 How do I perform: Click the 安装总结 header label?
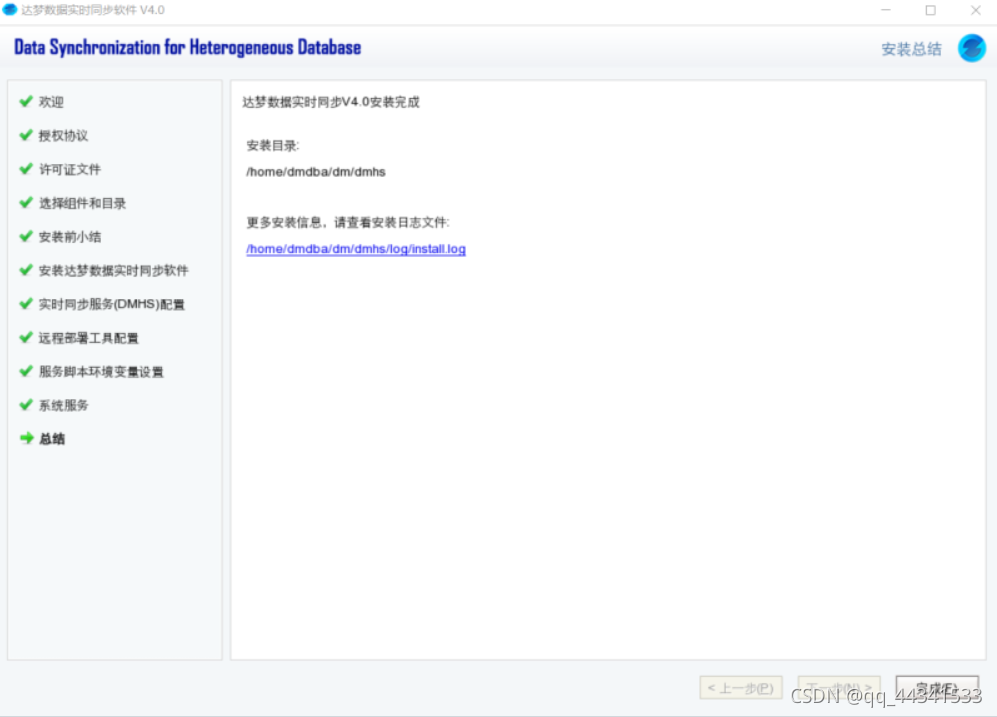pyautogui.click(x=911, y=50)
